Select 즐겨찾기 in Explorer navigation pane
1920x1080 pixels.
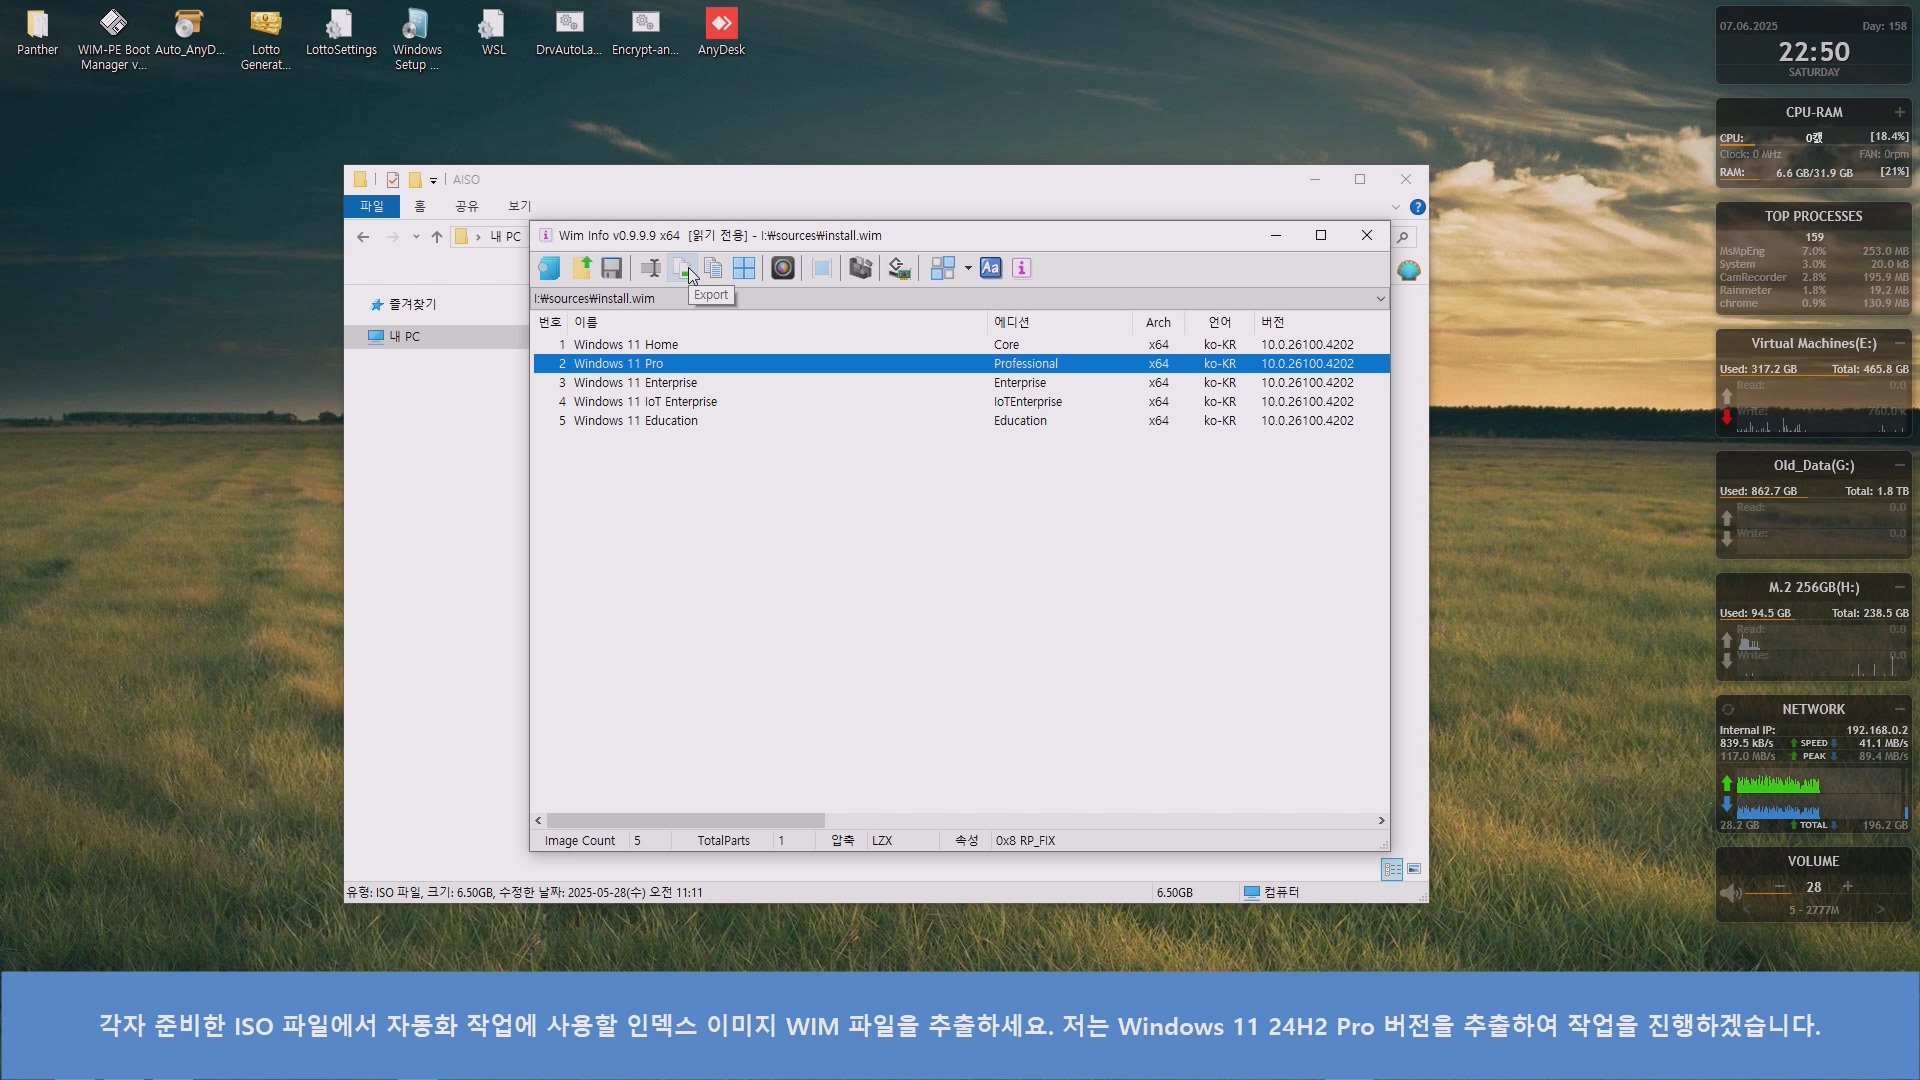point(412,304)
